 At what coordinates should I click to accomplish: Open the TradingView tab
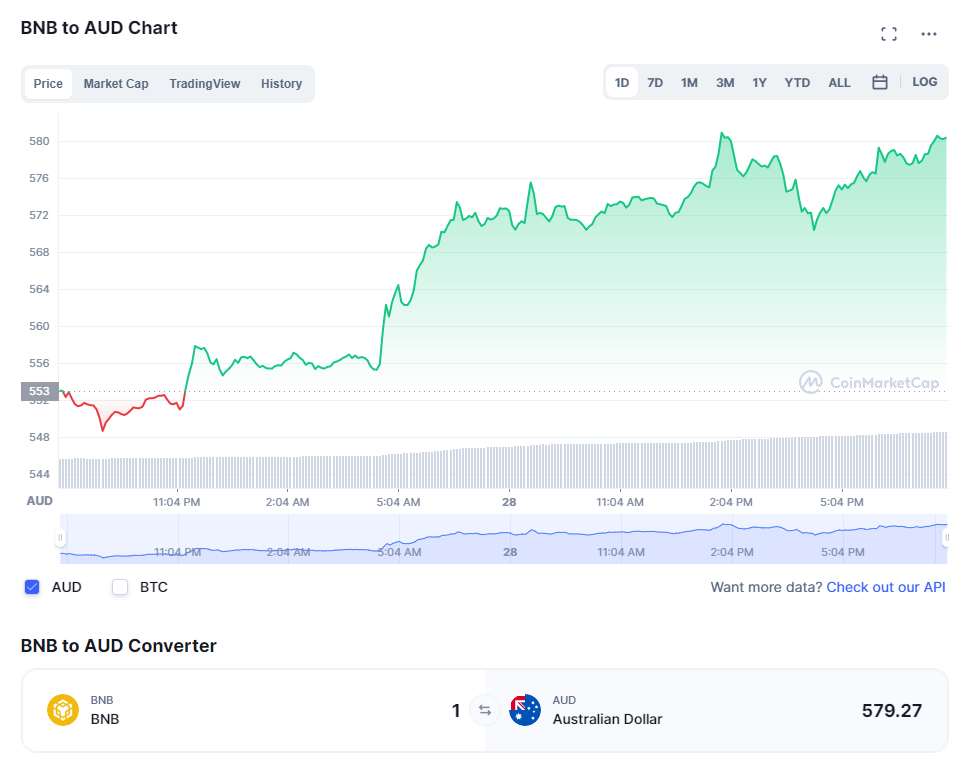[x=205, y=84]
